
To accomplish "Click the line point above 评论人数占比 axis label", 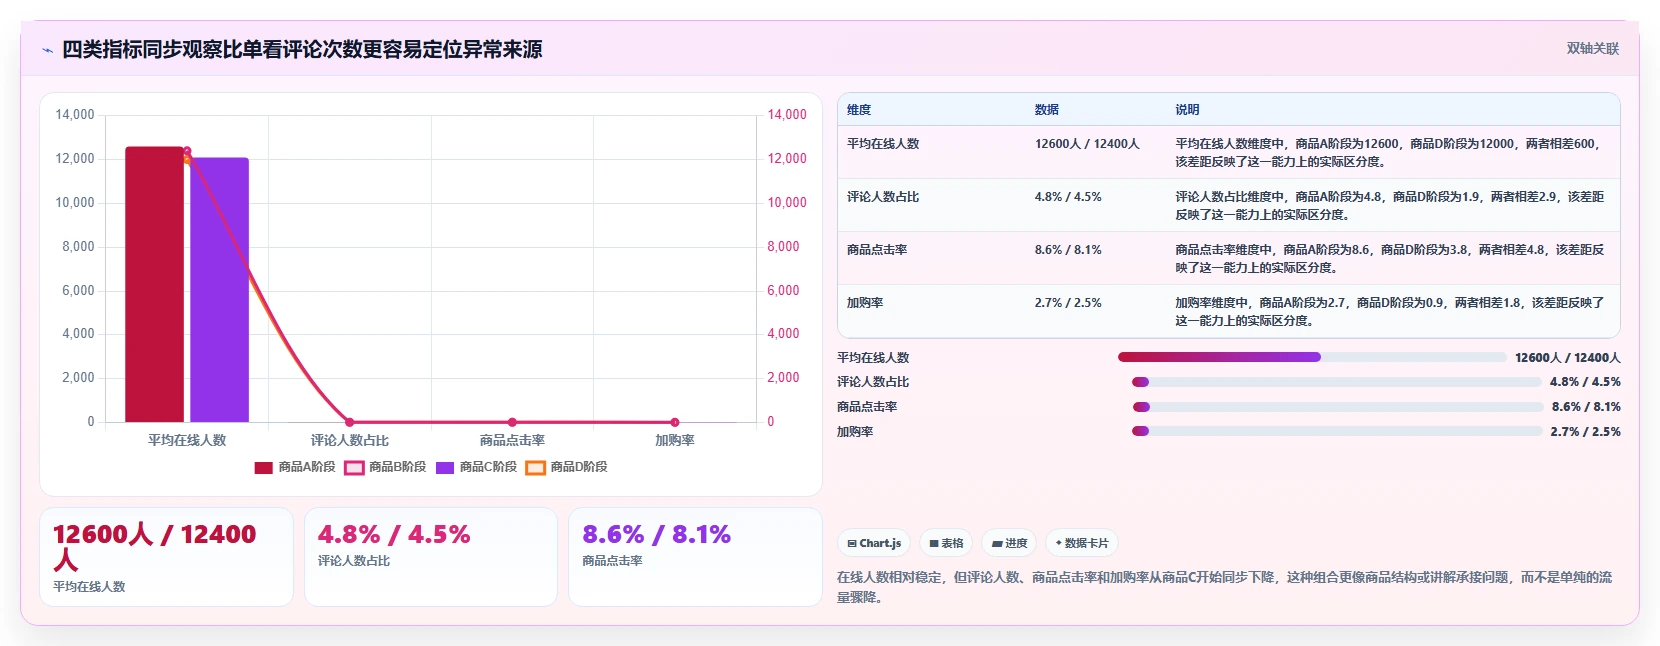I will tap(349, 422).
